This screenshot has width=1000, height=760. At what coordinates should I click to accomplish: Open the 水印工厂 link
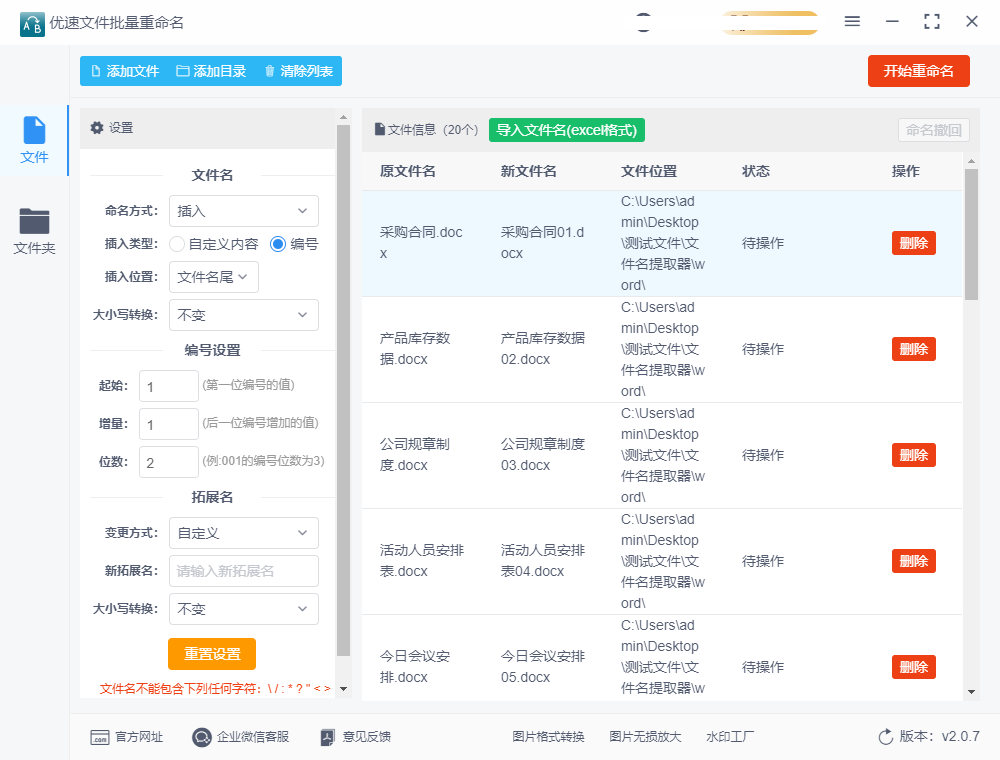[730, 737]
